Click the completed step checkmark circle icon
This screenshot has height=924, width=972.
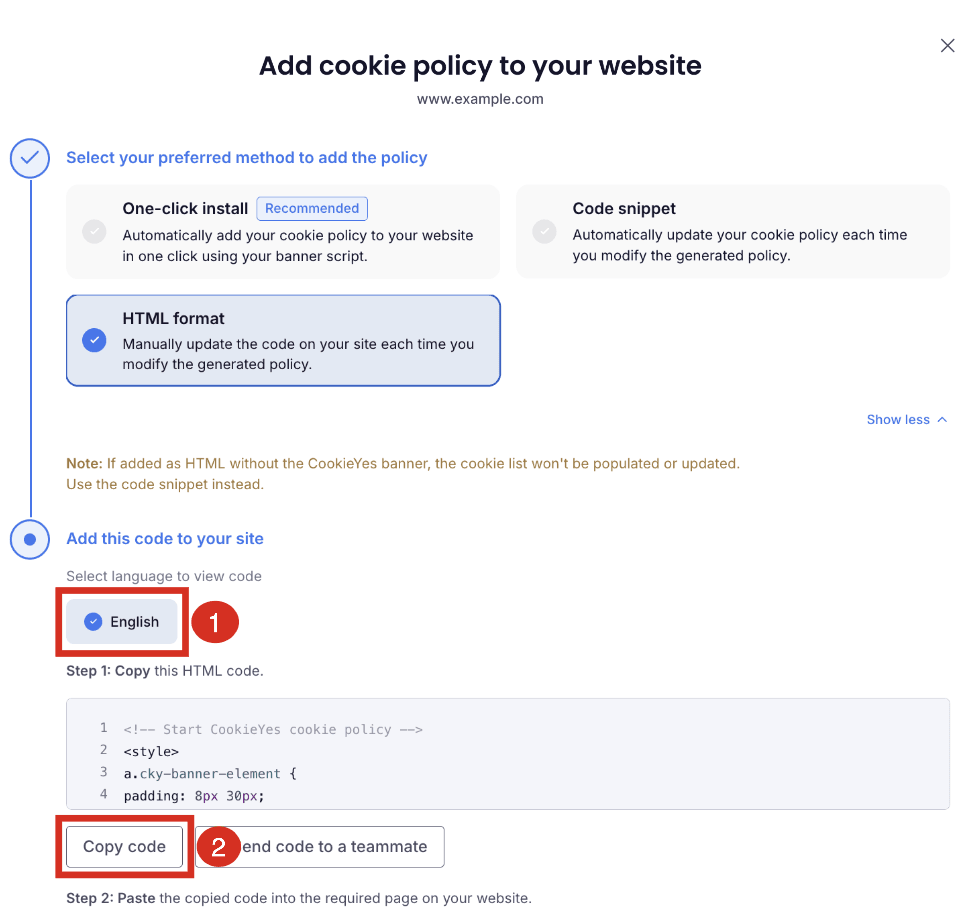click(30, 159)
